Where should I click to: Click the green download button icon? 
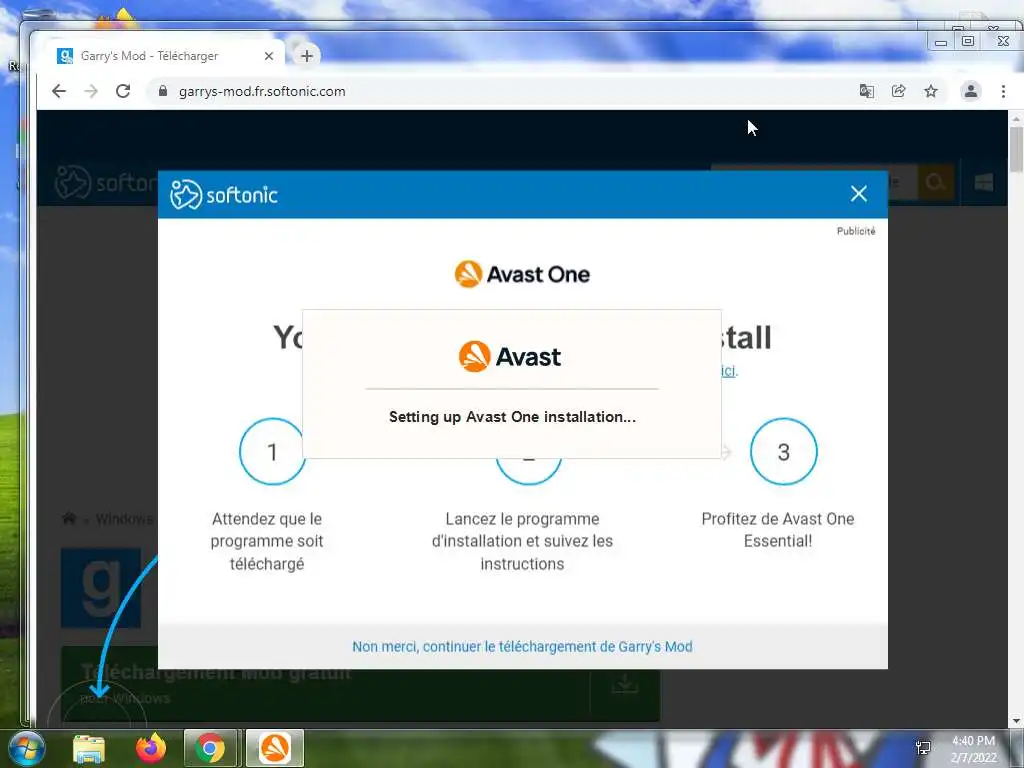point(625,684)
